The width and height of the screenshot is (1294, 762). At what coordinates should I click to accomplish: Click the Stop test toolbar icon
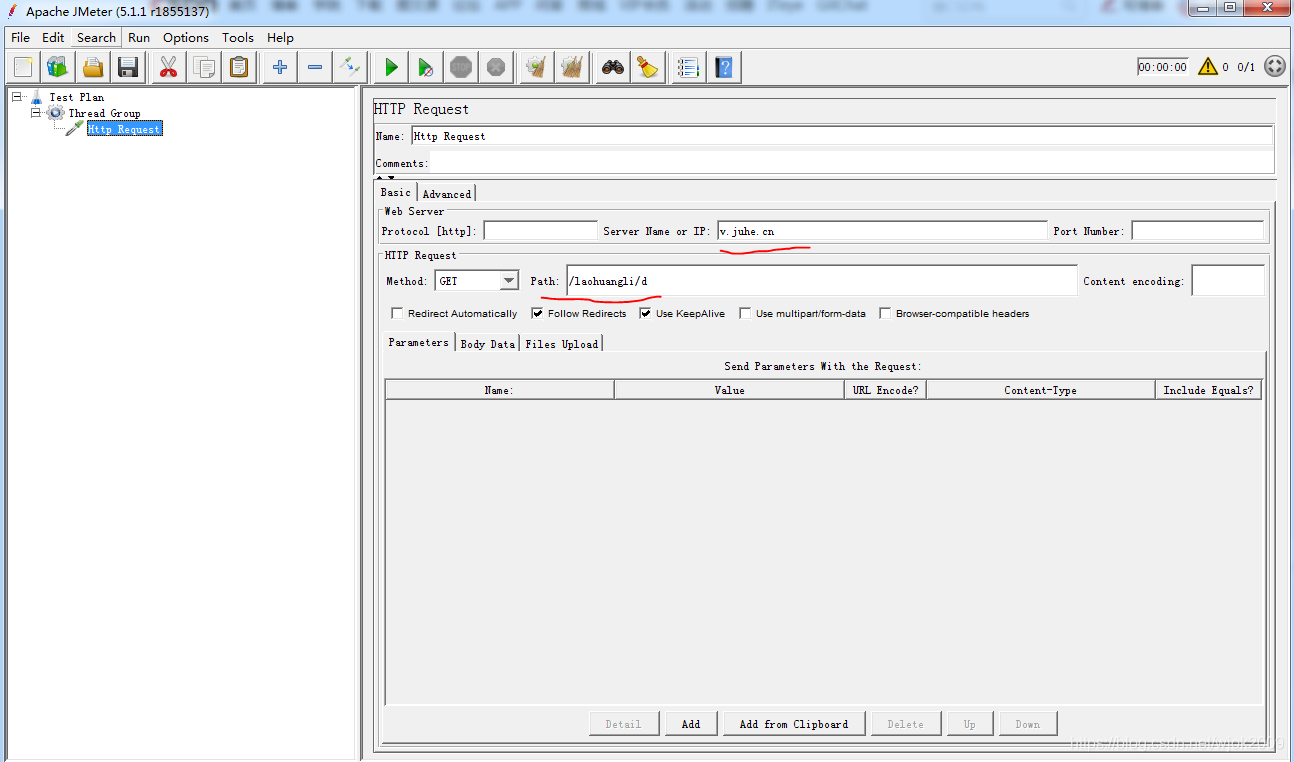pyautogui.click(x=461, y=67)
